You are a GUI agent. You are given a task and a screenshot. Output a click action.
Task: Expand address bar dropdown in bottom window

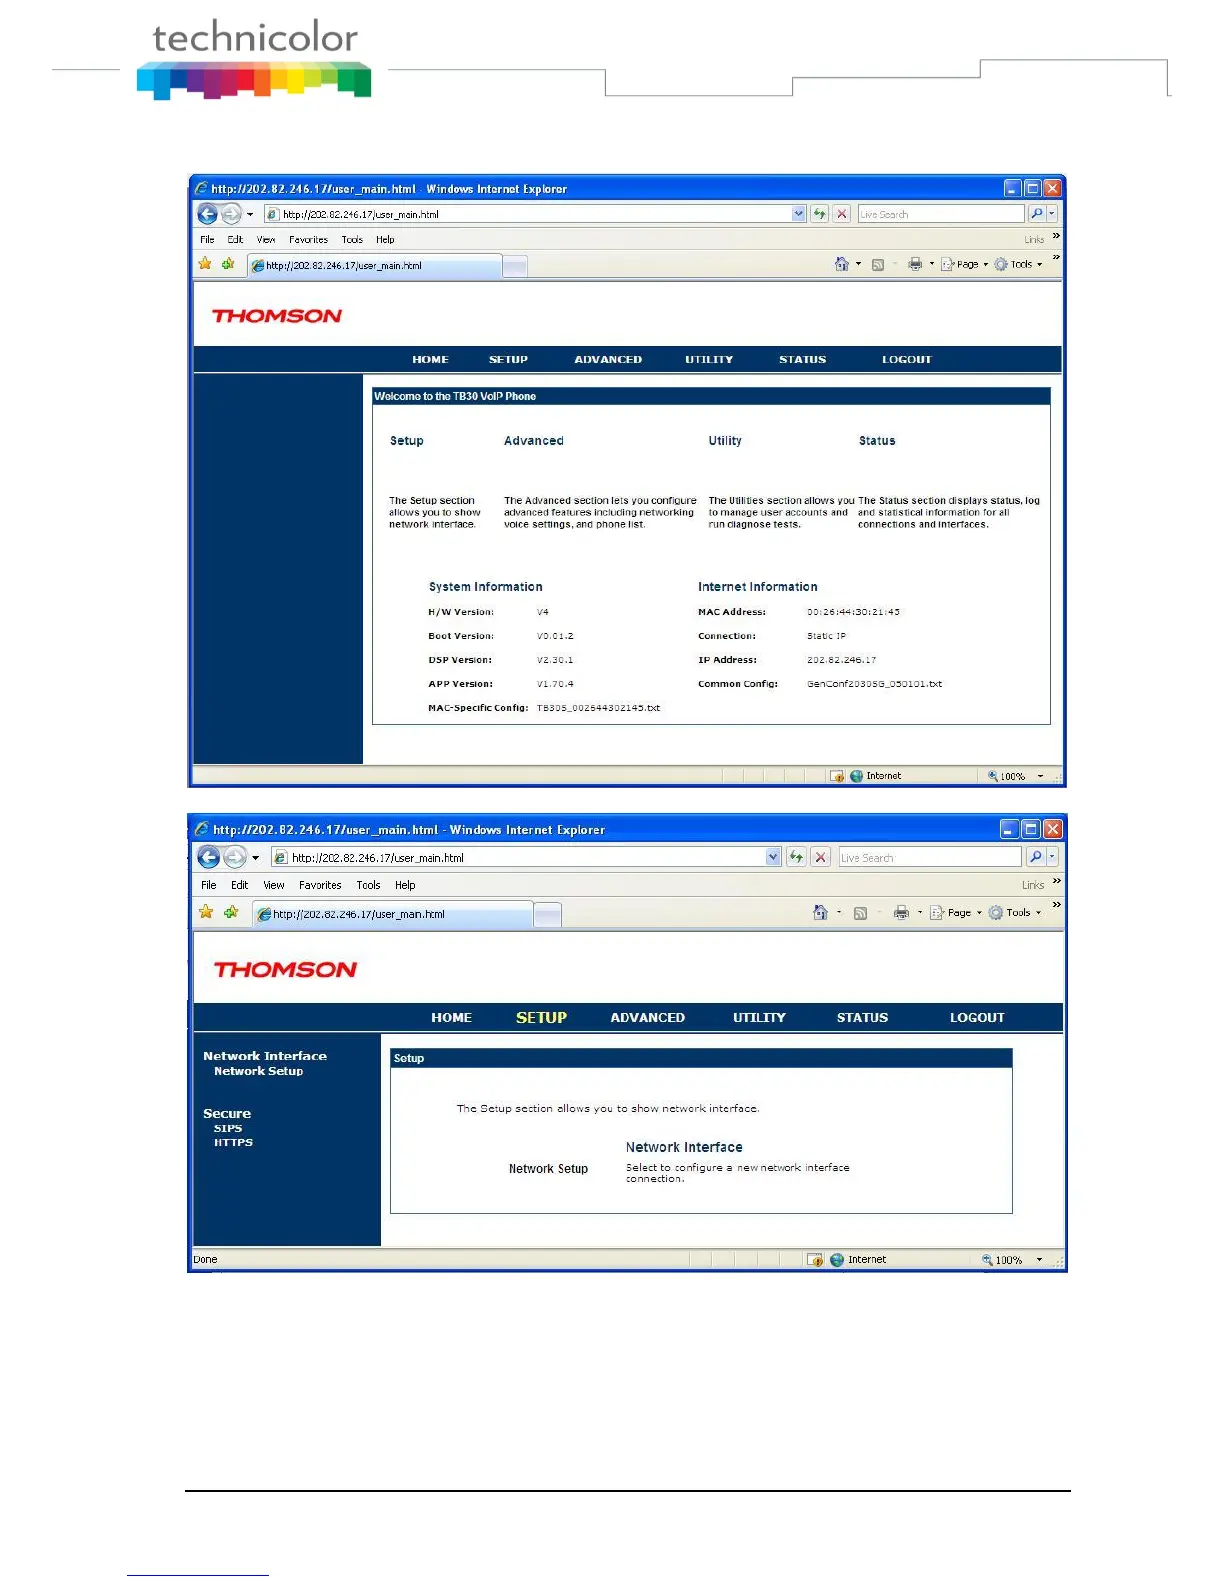pyautogui.click(x=773, y=857)
